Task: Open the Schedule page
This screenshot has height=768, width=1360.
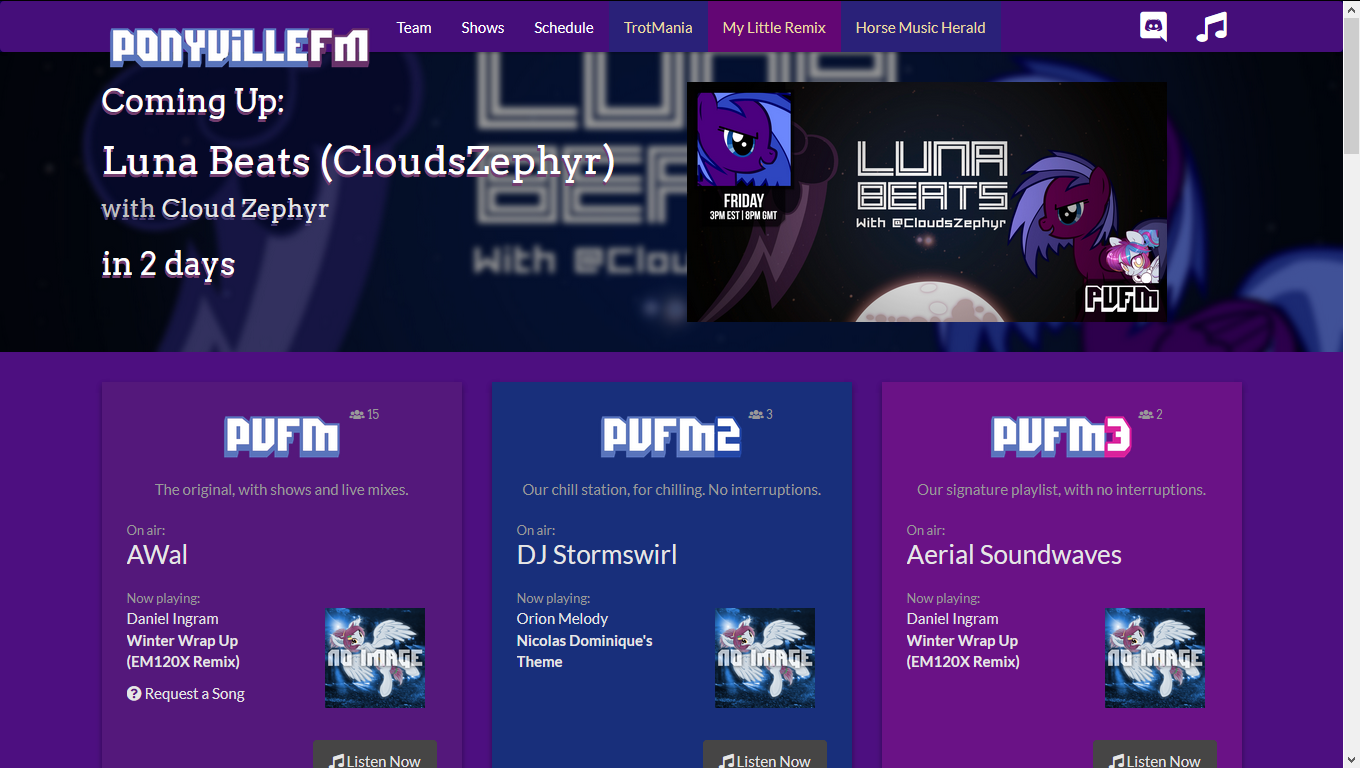Action: [x=564, y=27]
